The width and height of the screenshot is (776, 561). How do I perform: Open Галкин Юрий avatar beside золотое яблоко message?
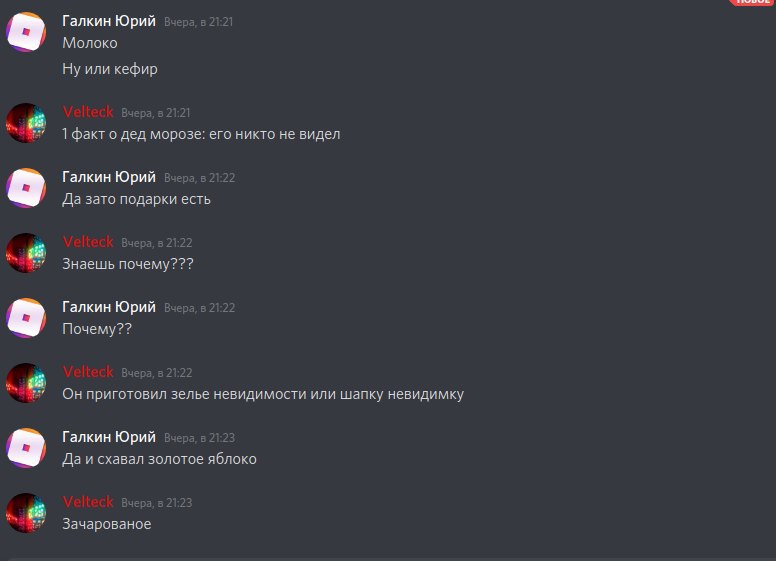click(x=26, y=448)
